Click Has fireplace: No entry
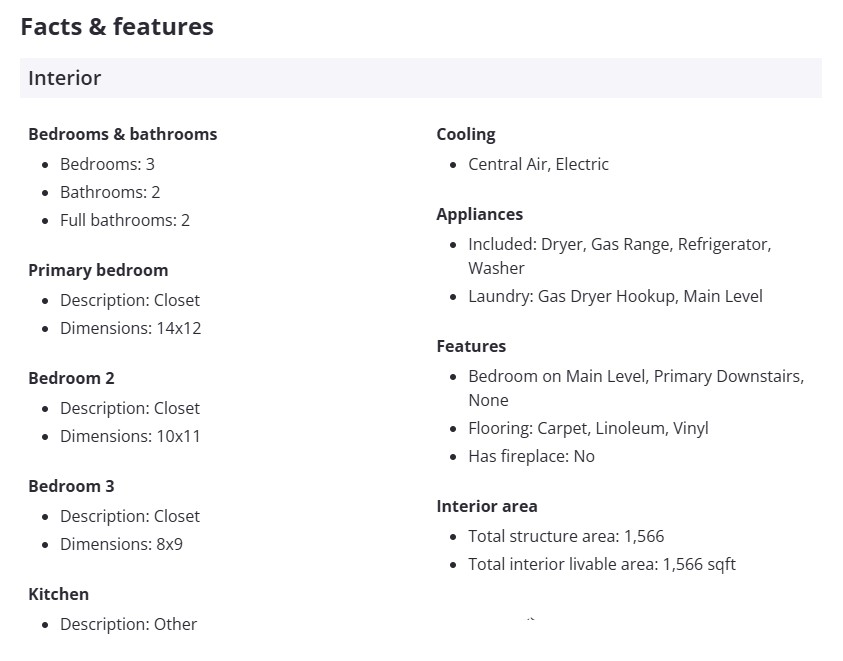The width and height of the screenshot is (843, 661). tap(531, 456)
